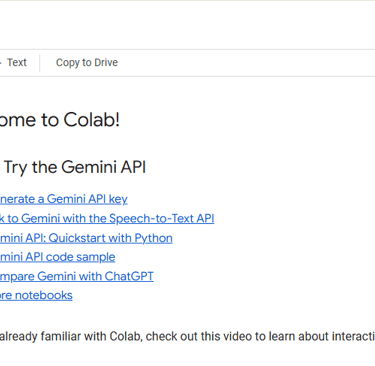Add a new Text cell
This screenshot has height=366, width=375.
[x=13, y=63]
